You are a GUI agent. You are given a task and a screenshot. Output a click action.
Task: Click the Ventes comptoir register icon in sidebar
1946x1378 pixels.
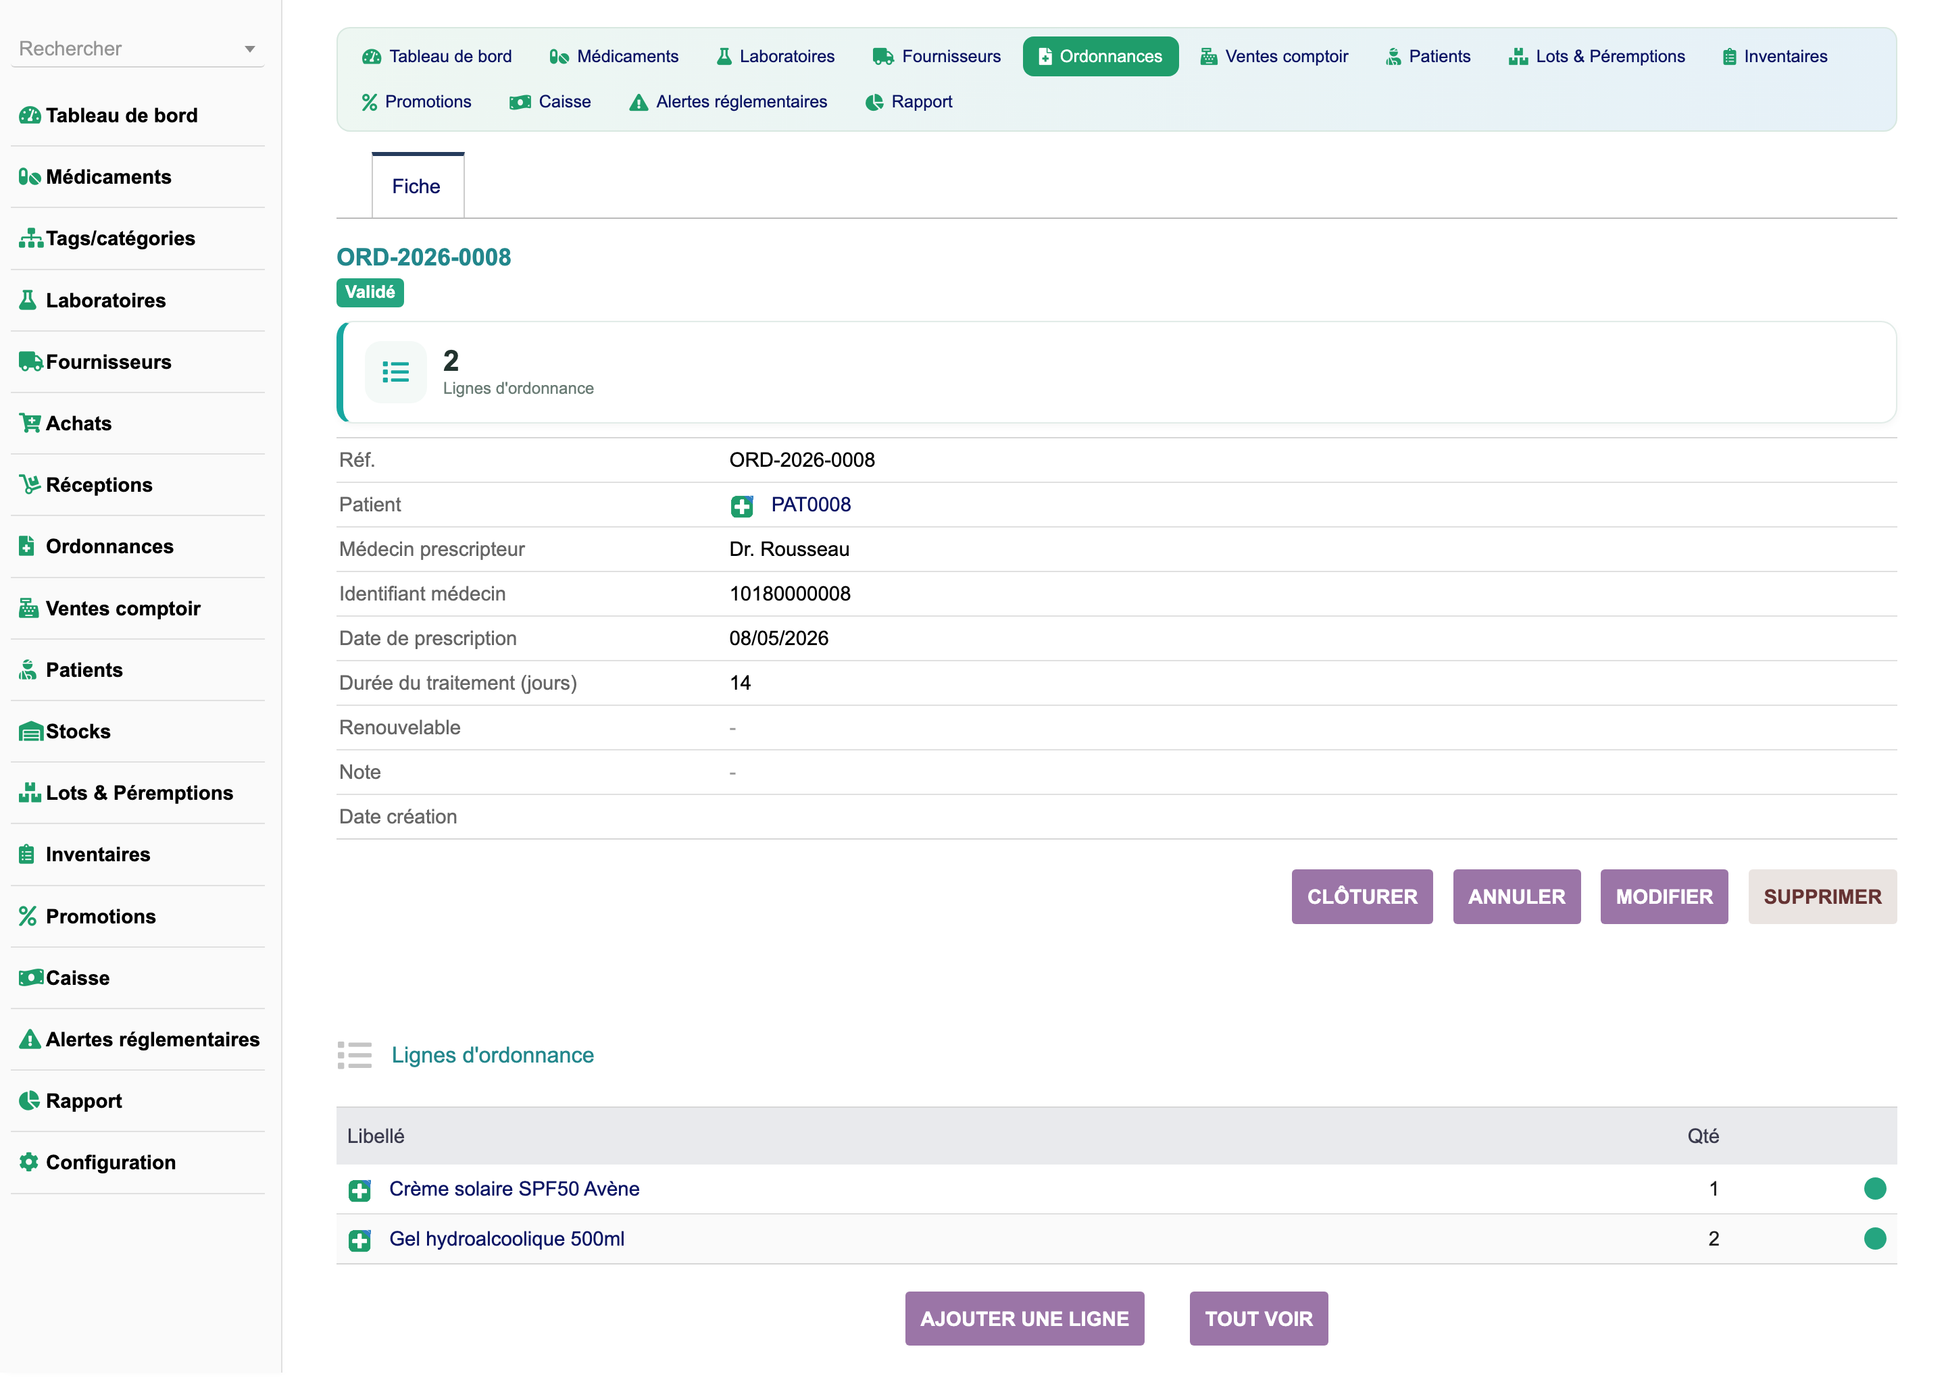[x=29, y=609]
